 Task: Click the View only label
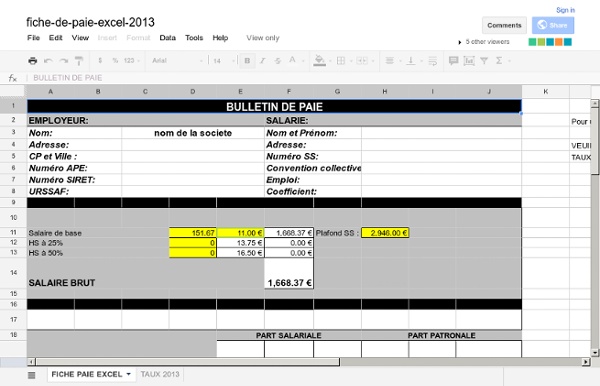pos(263,38)
